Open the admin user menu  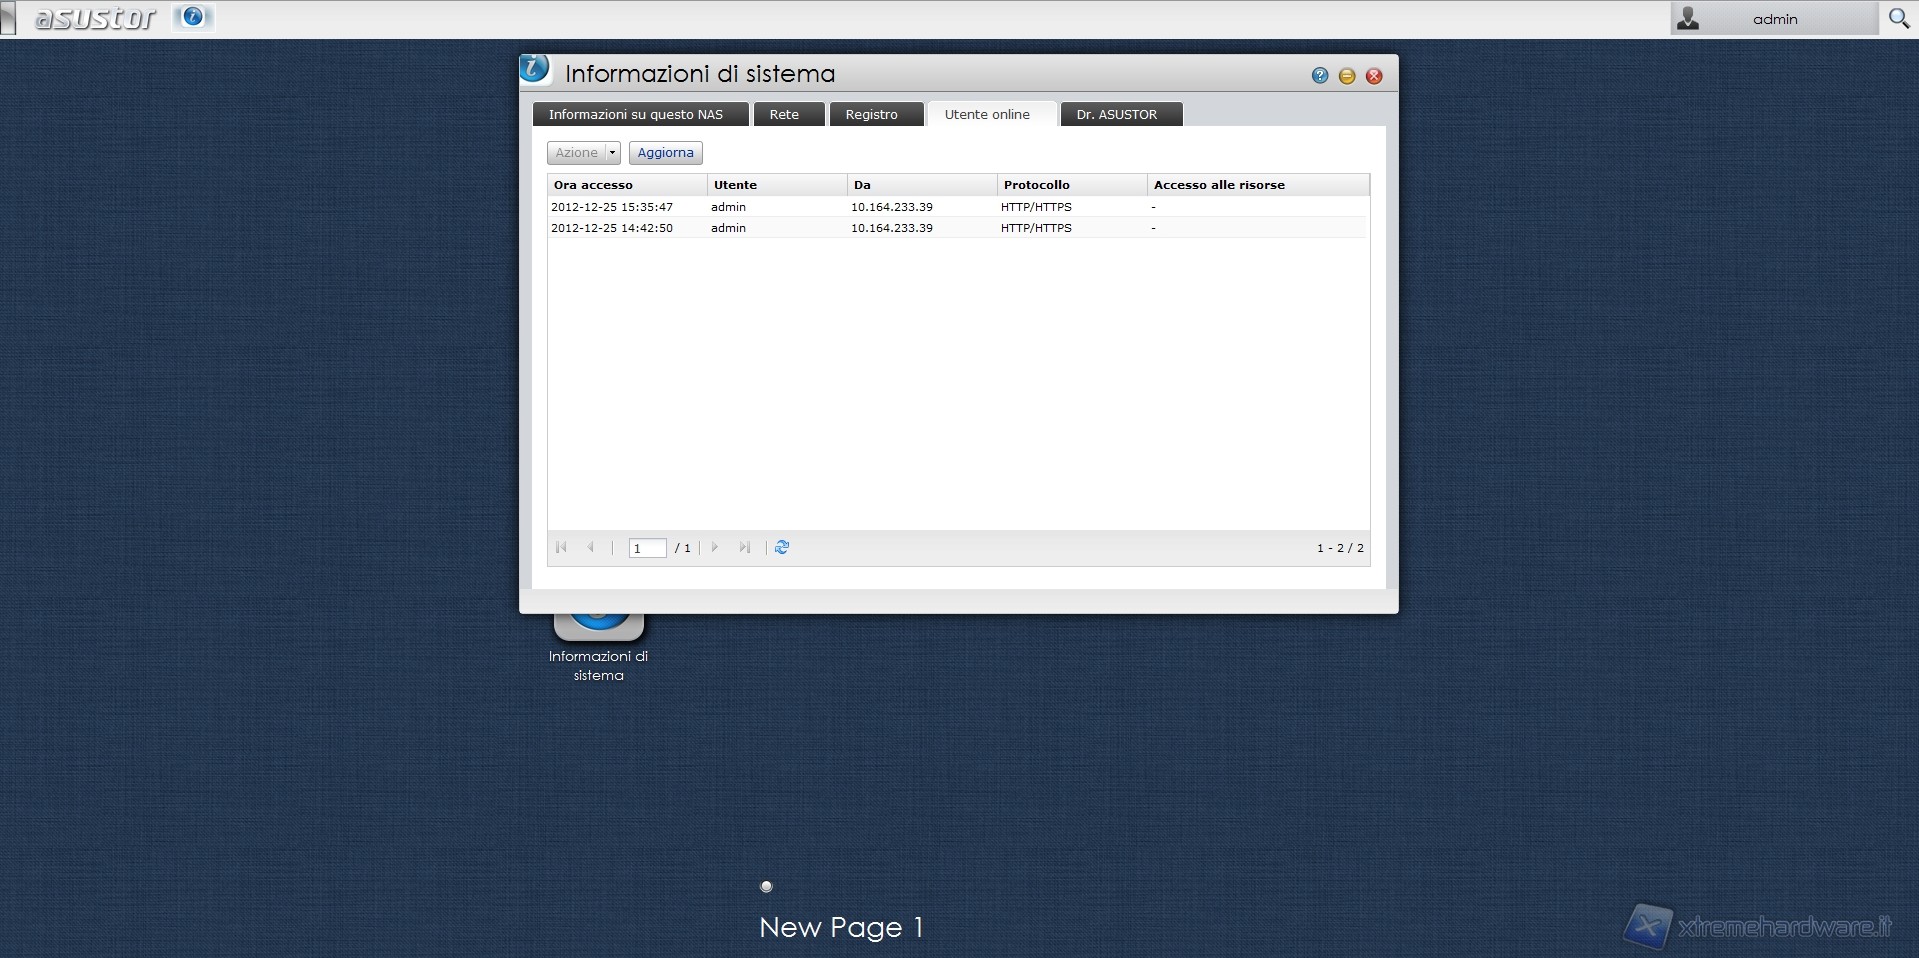tap(1773, 19)
